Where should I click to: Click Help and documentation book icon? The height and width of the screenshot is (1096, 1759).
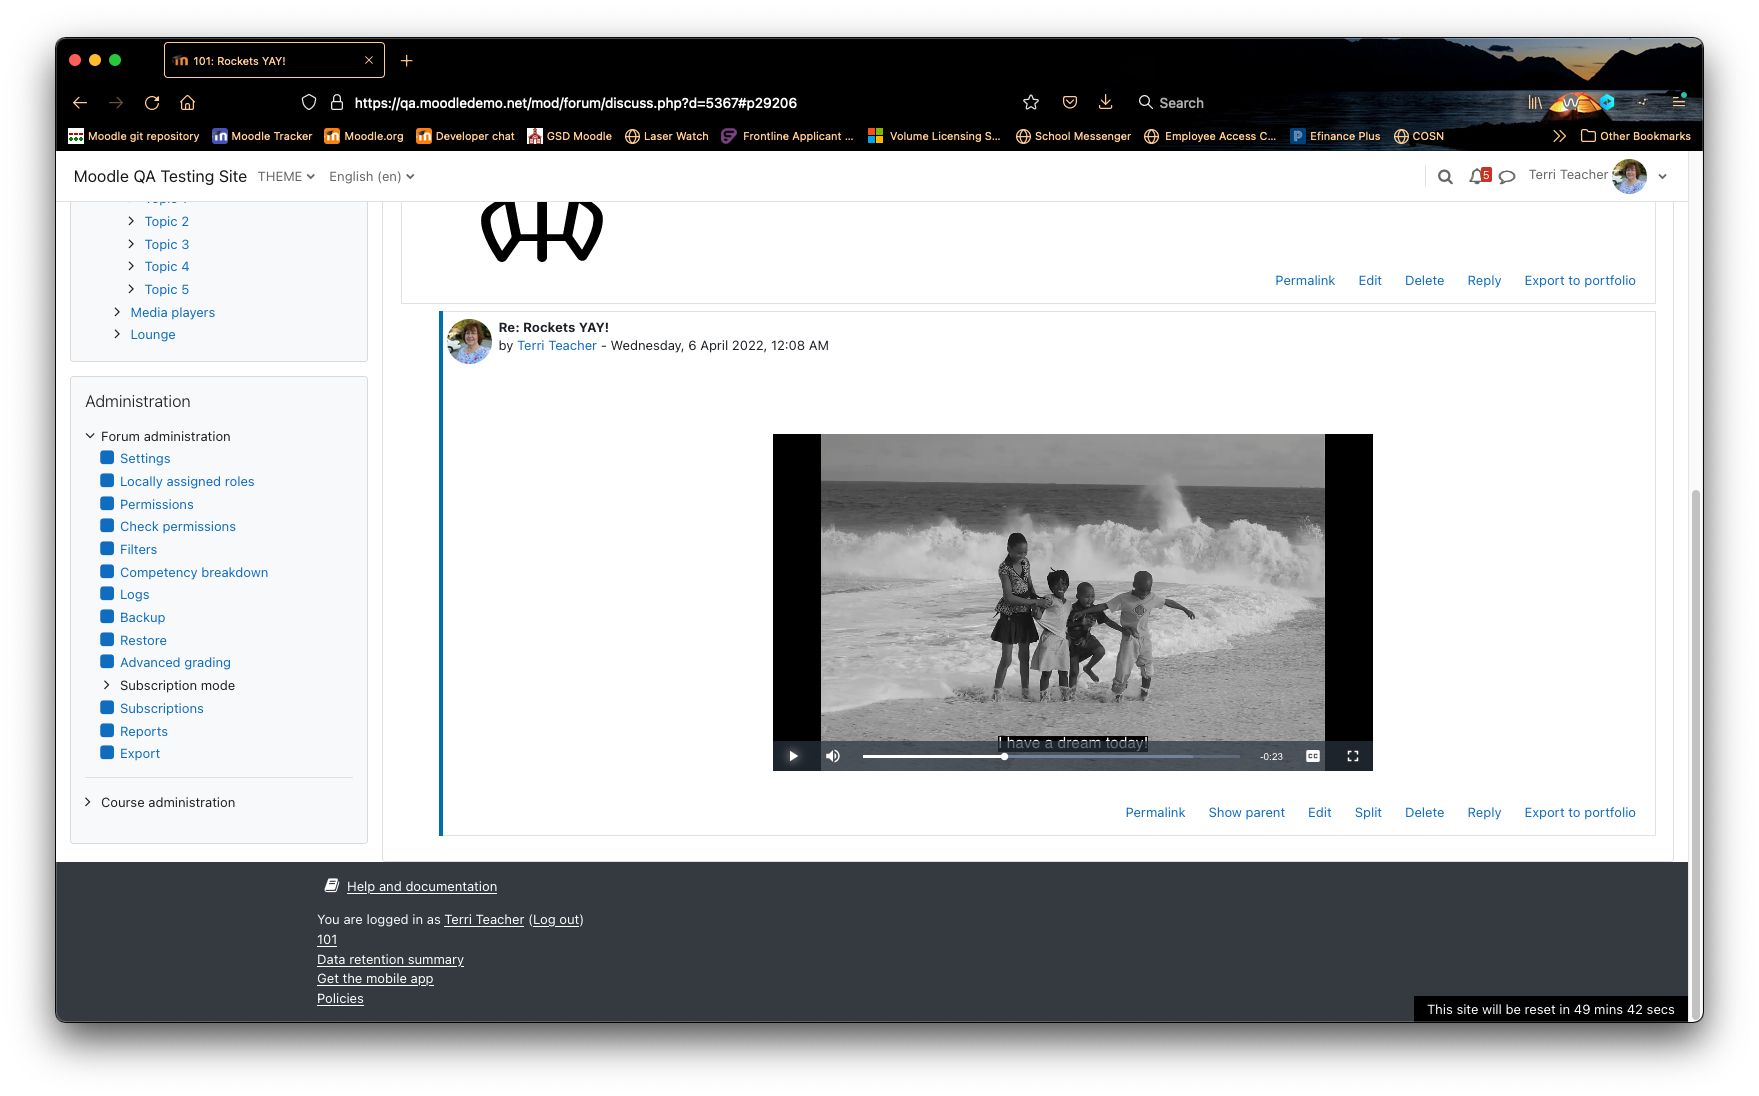tap(331, 885)
